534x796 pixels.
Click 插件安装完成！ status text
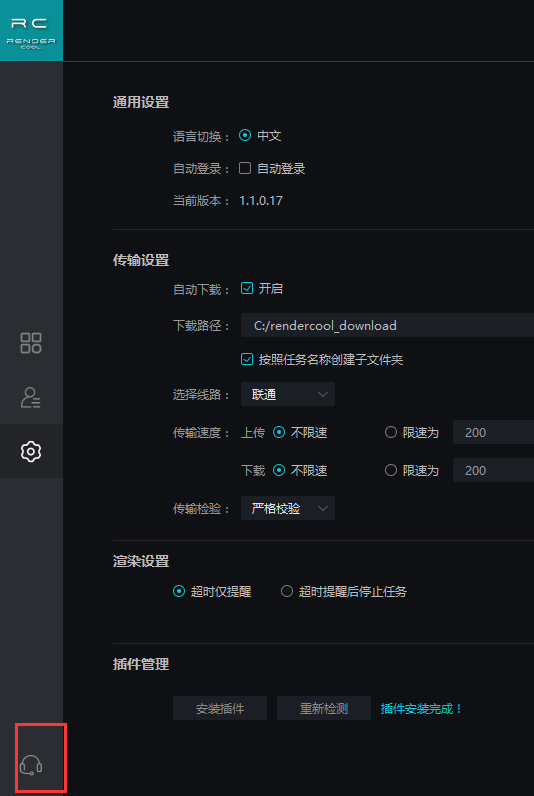422,709
